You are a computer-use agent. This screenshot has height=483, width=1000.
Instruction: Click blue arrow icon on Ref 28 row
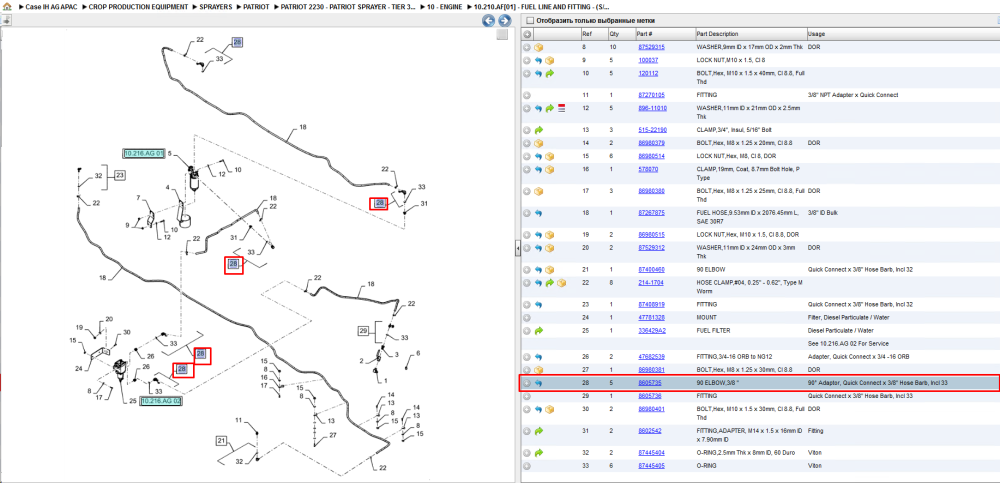pyautogui.click(x=538, y=383)
